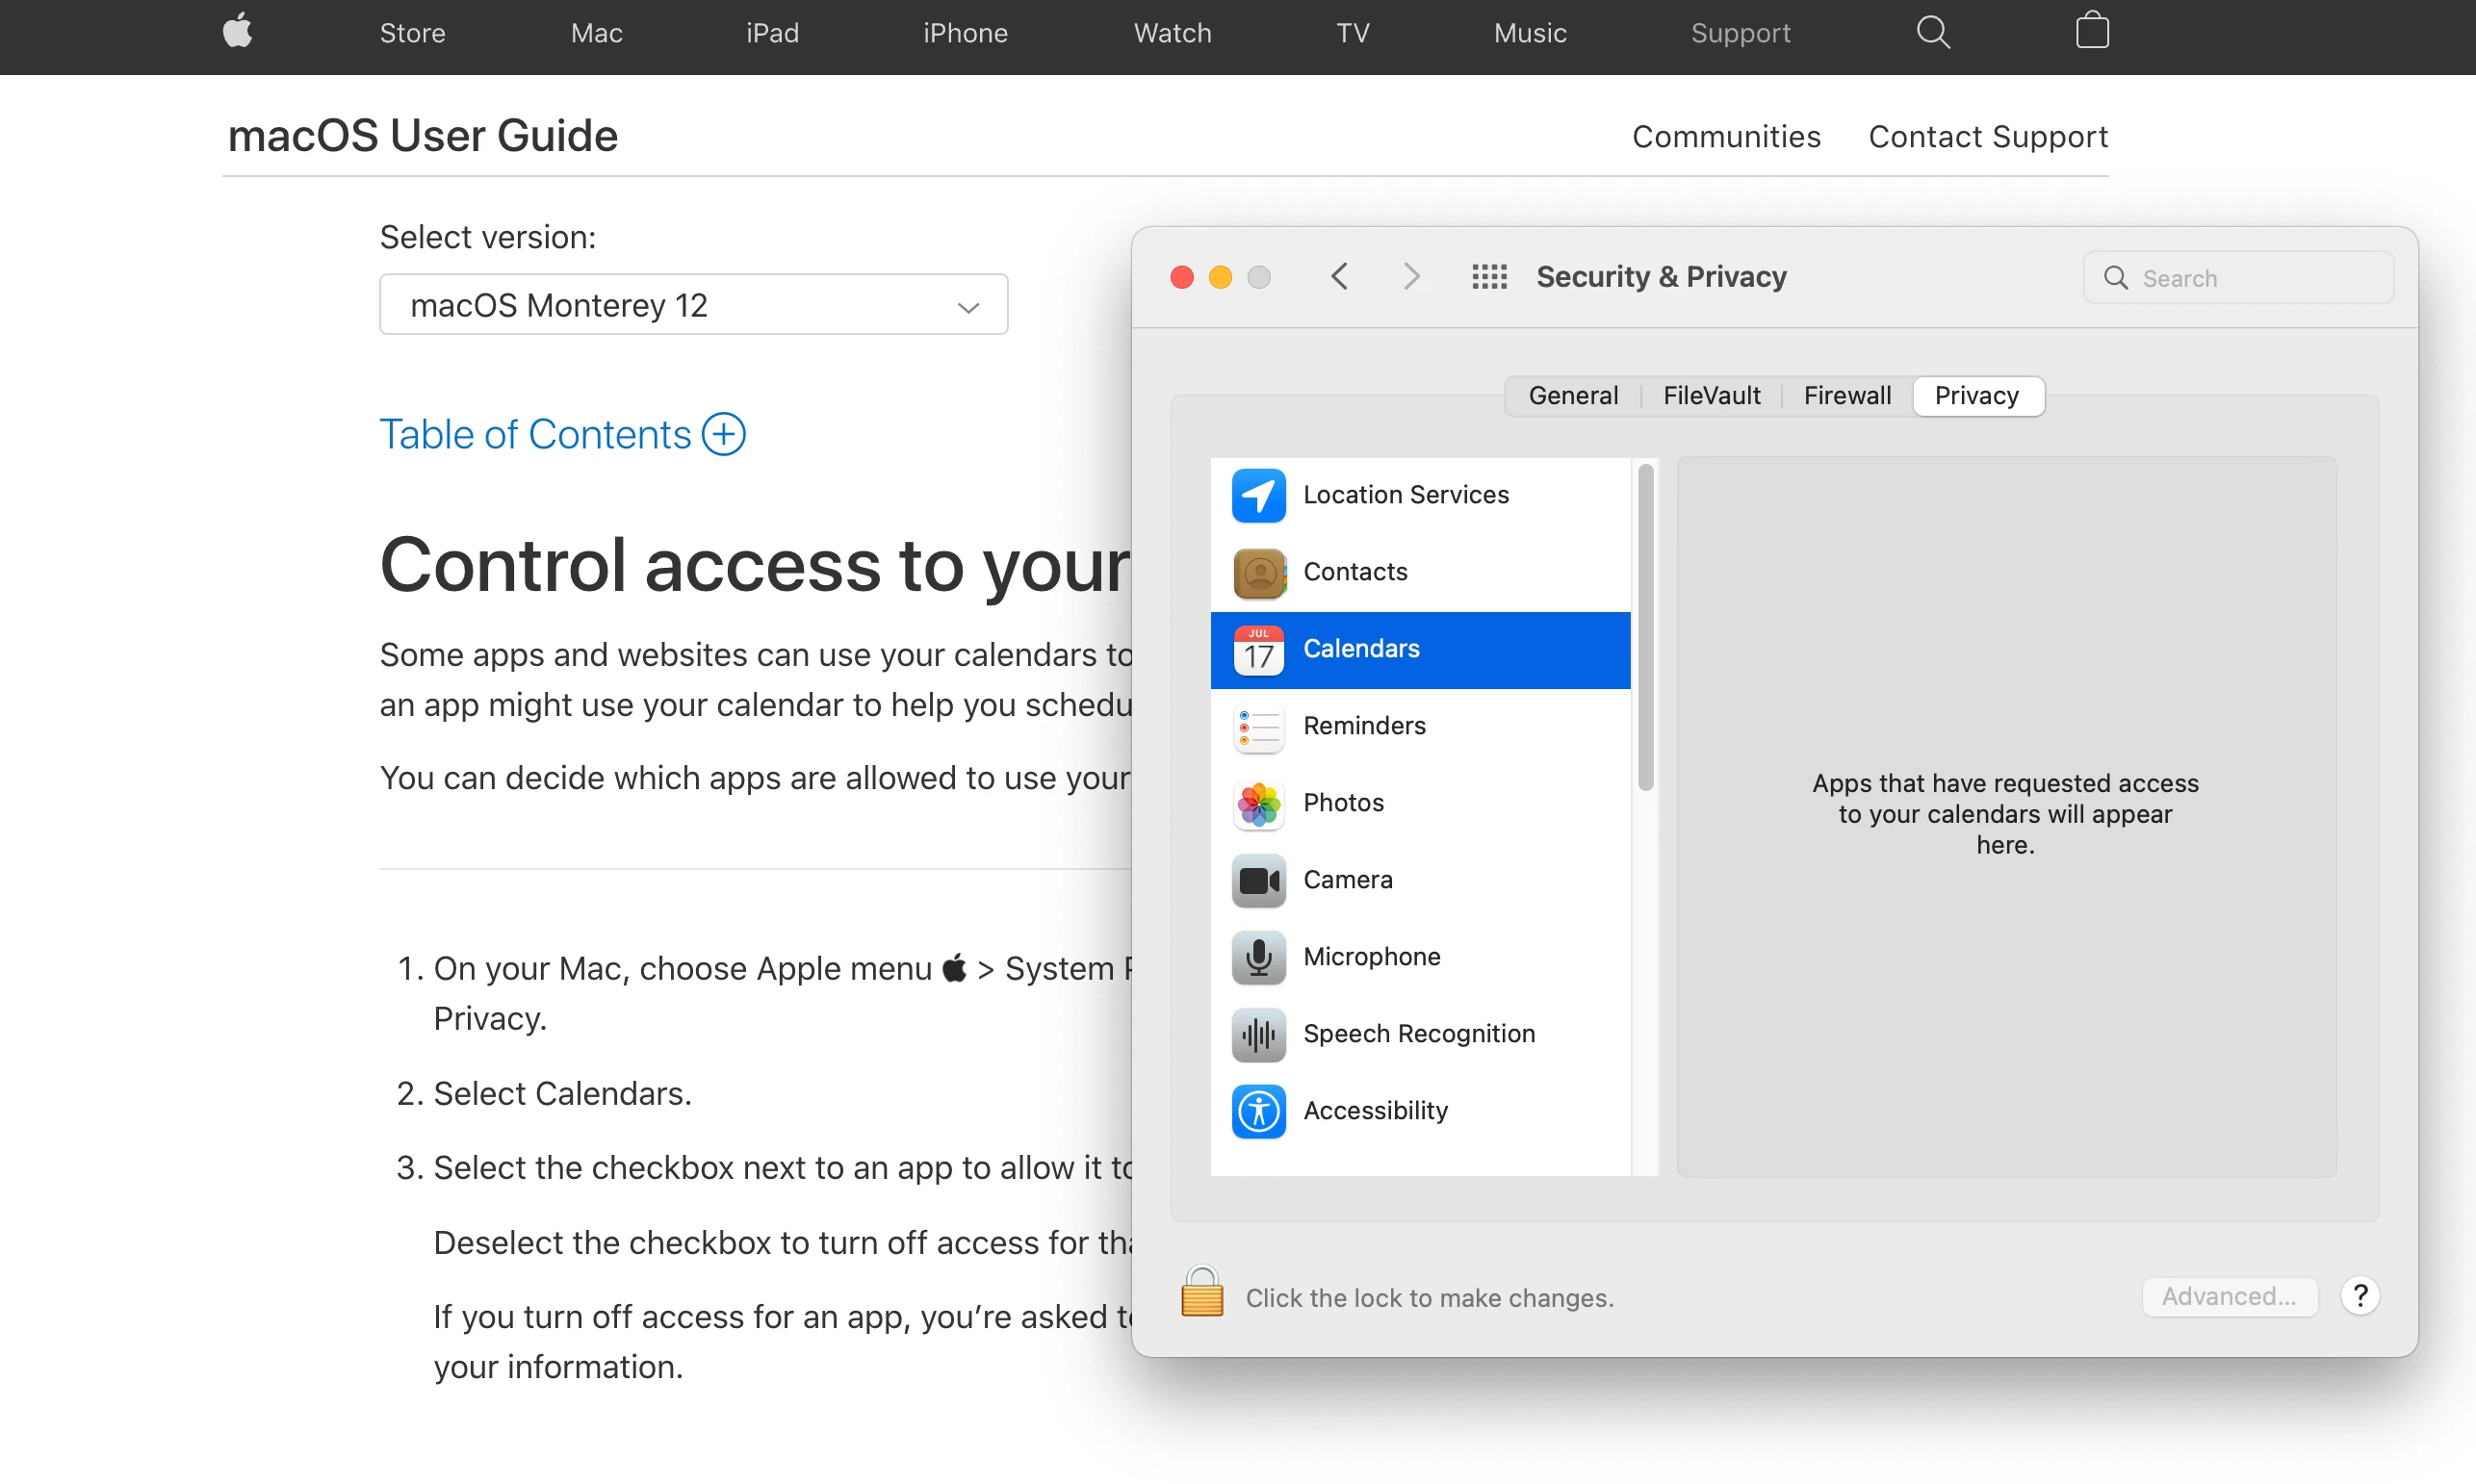
Task: Open the shopping bag icon
Action: tap(2091, 31)
